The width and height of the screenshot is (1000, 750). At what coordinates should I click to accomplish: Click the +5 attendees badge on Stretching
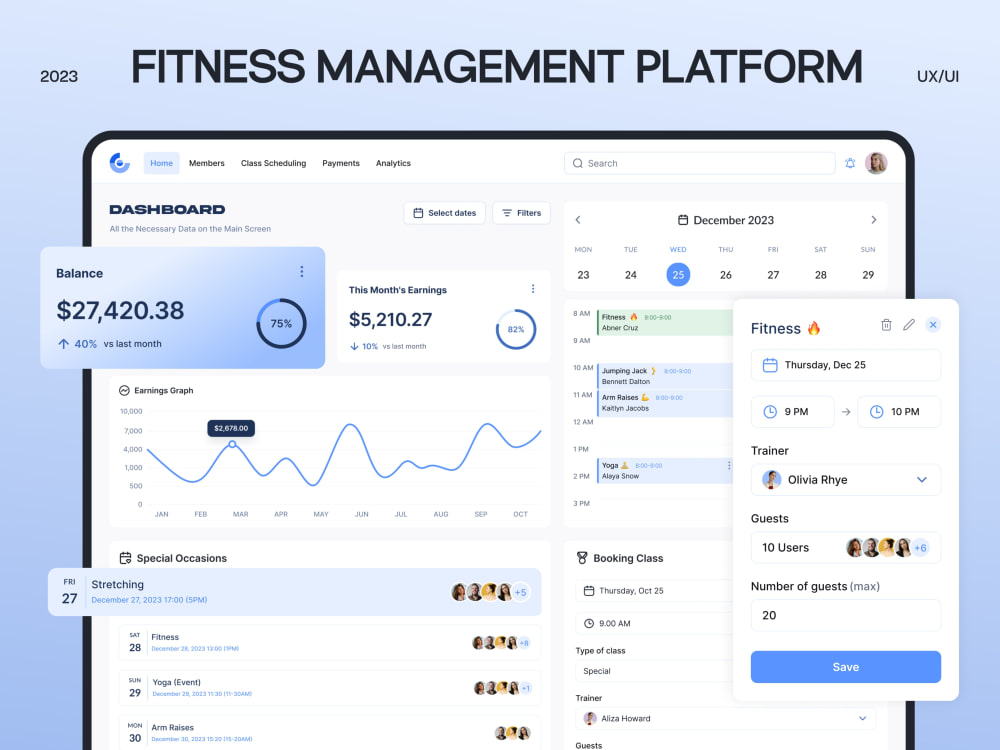[520, 592]
